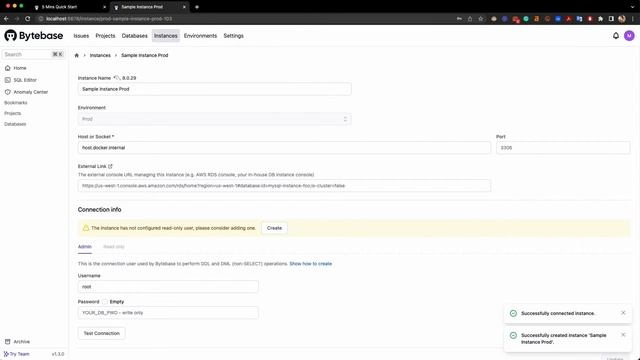
Task: Click the Username field containing root
Action: click(168, 287)
